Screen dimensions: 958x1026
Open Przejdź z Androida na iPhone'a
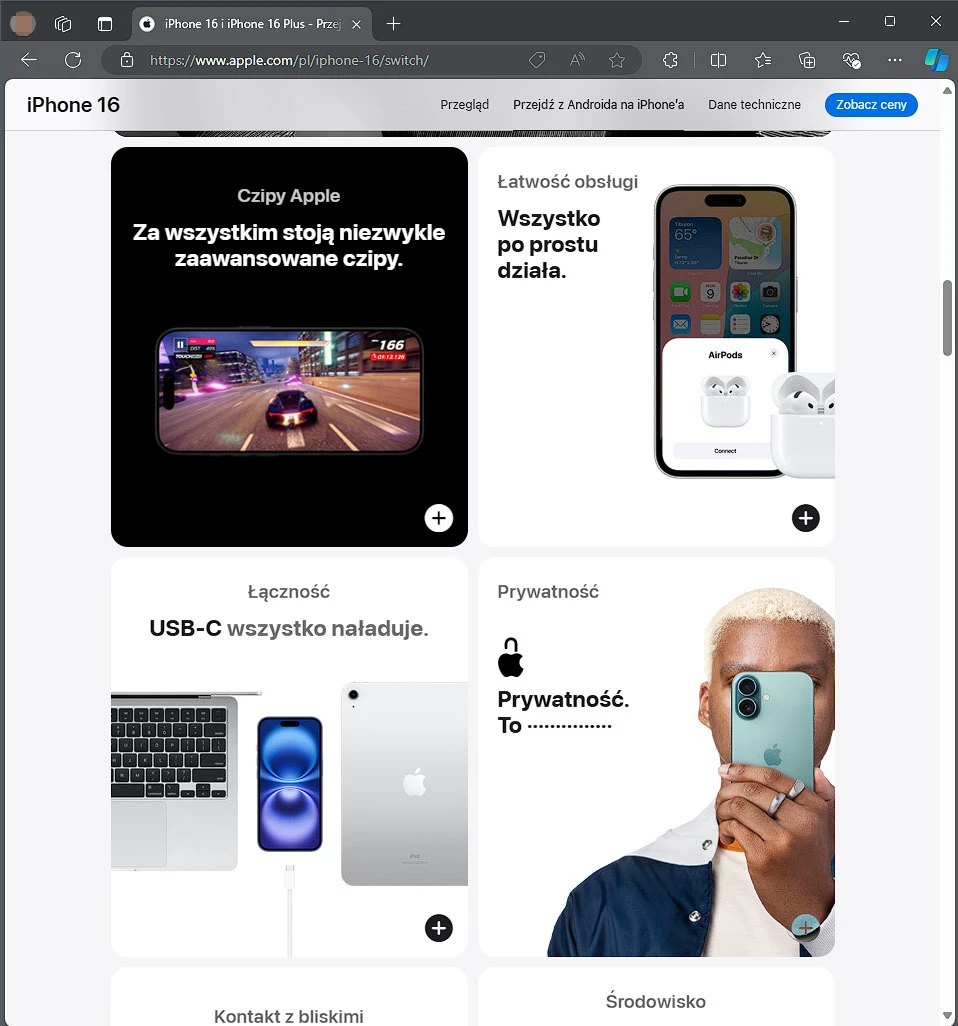click(x=598, y=105)
